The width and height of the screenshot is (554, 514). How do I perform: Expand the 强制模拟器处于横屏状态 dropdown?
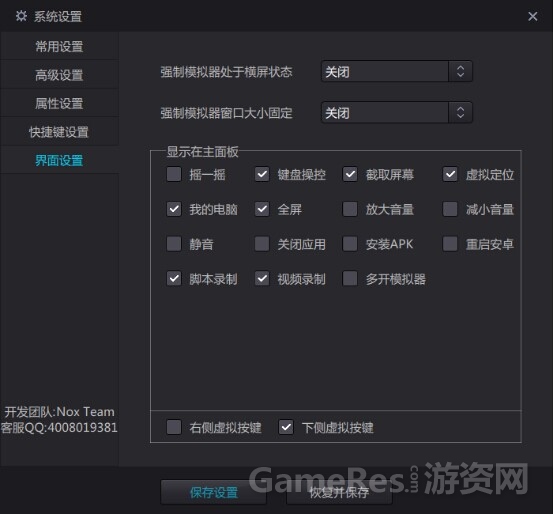click(x=396, y=72)
